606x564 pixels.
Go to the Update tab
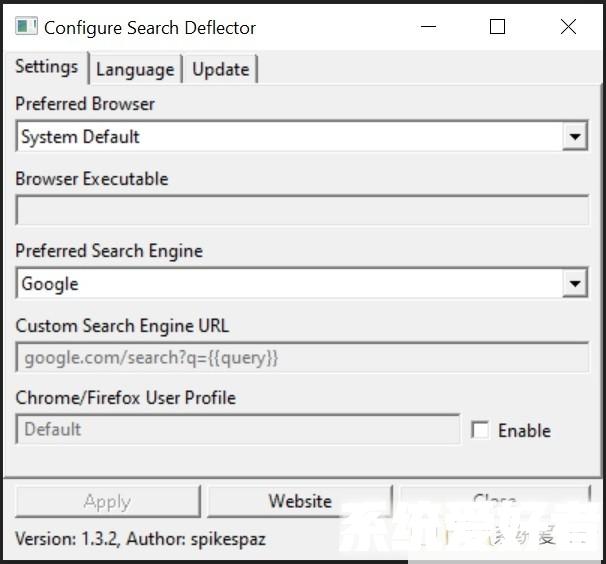pyautogui.click(x=220, y=69)
